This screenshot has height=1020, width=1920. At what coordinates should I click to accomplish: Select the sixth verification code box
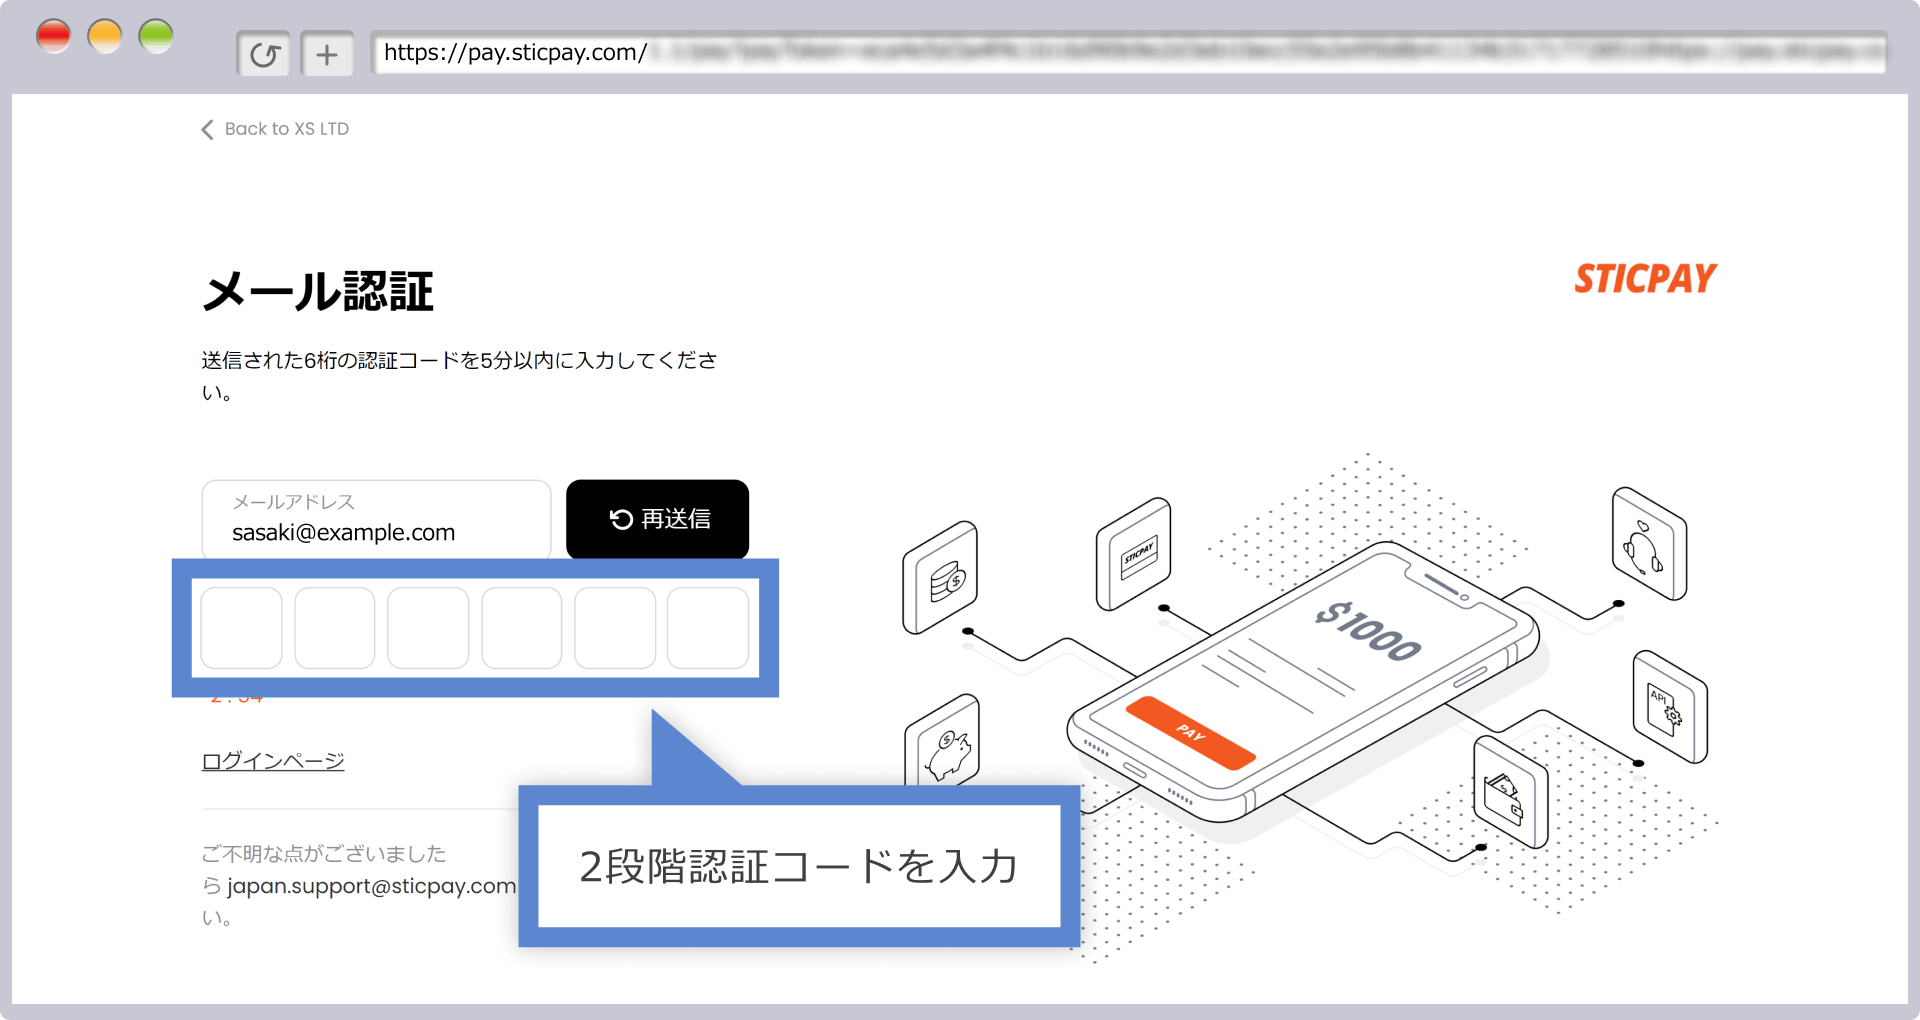(x=708, y=628)
